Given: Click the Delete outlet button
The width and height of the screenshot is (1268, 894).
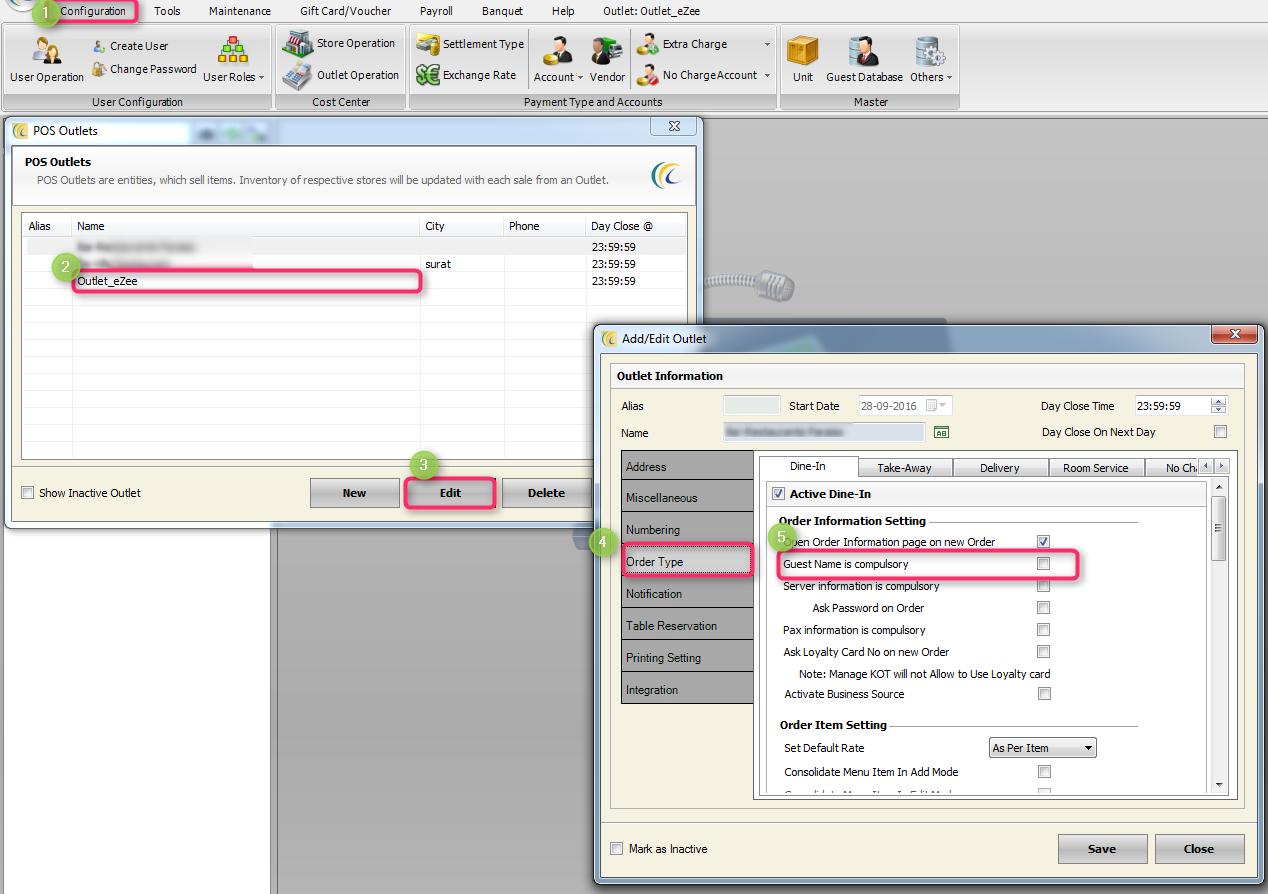Looking at the screenshot, I should pyautogui.click(x=546, y=493).
